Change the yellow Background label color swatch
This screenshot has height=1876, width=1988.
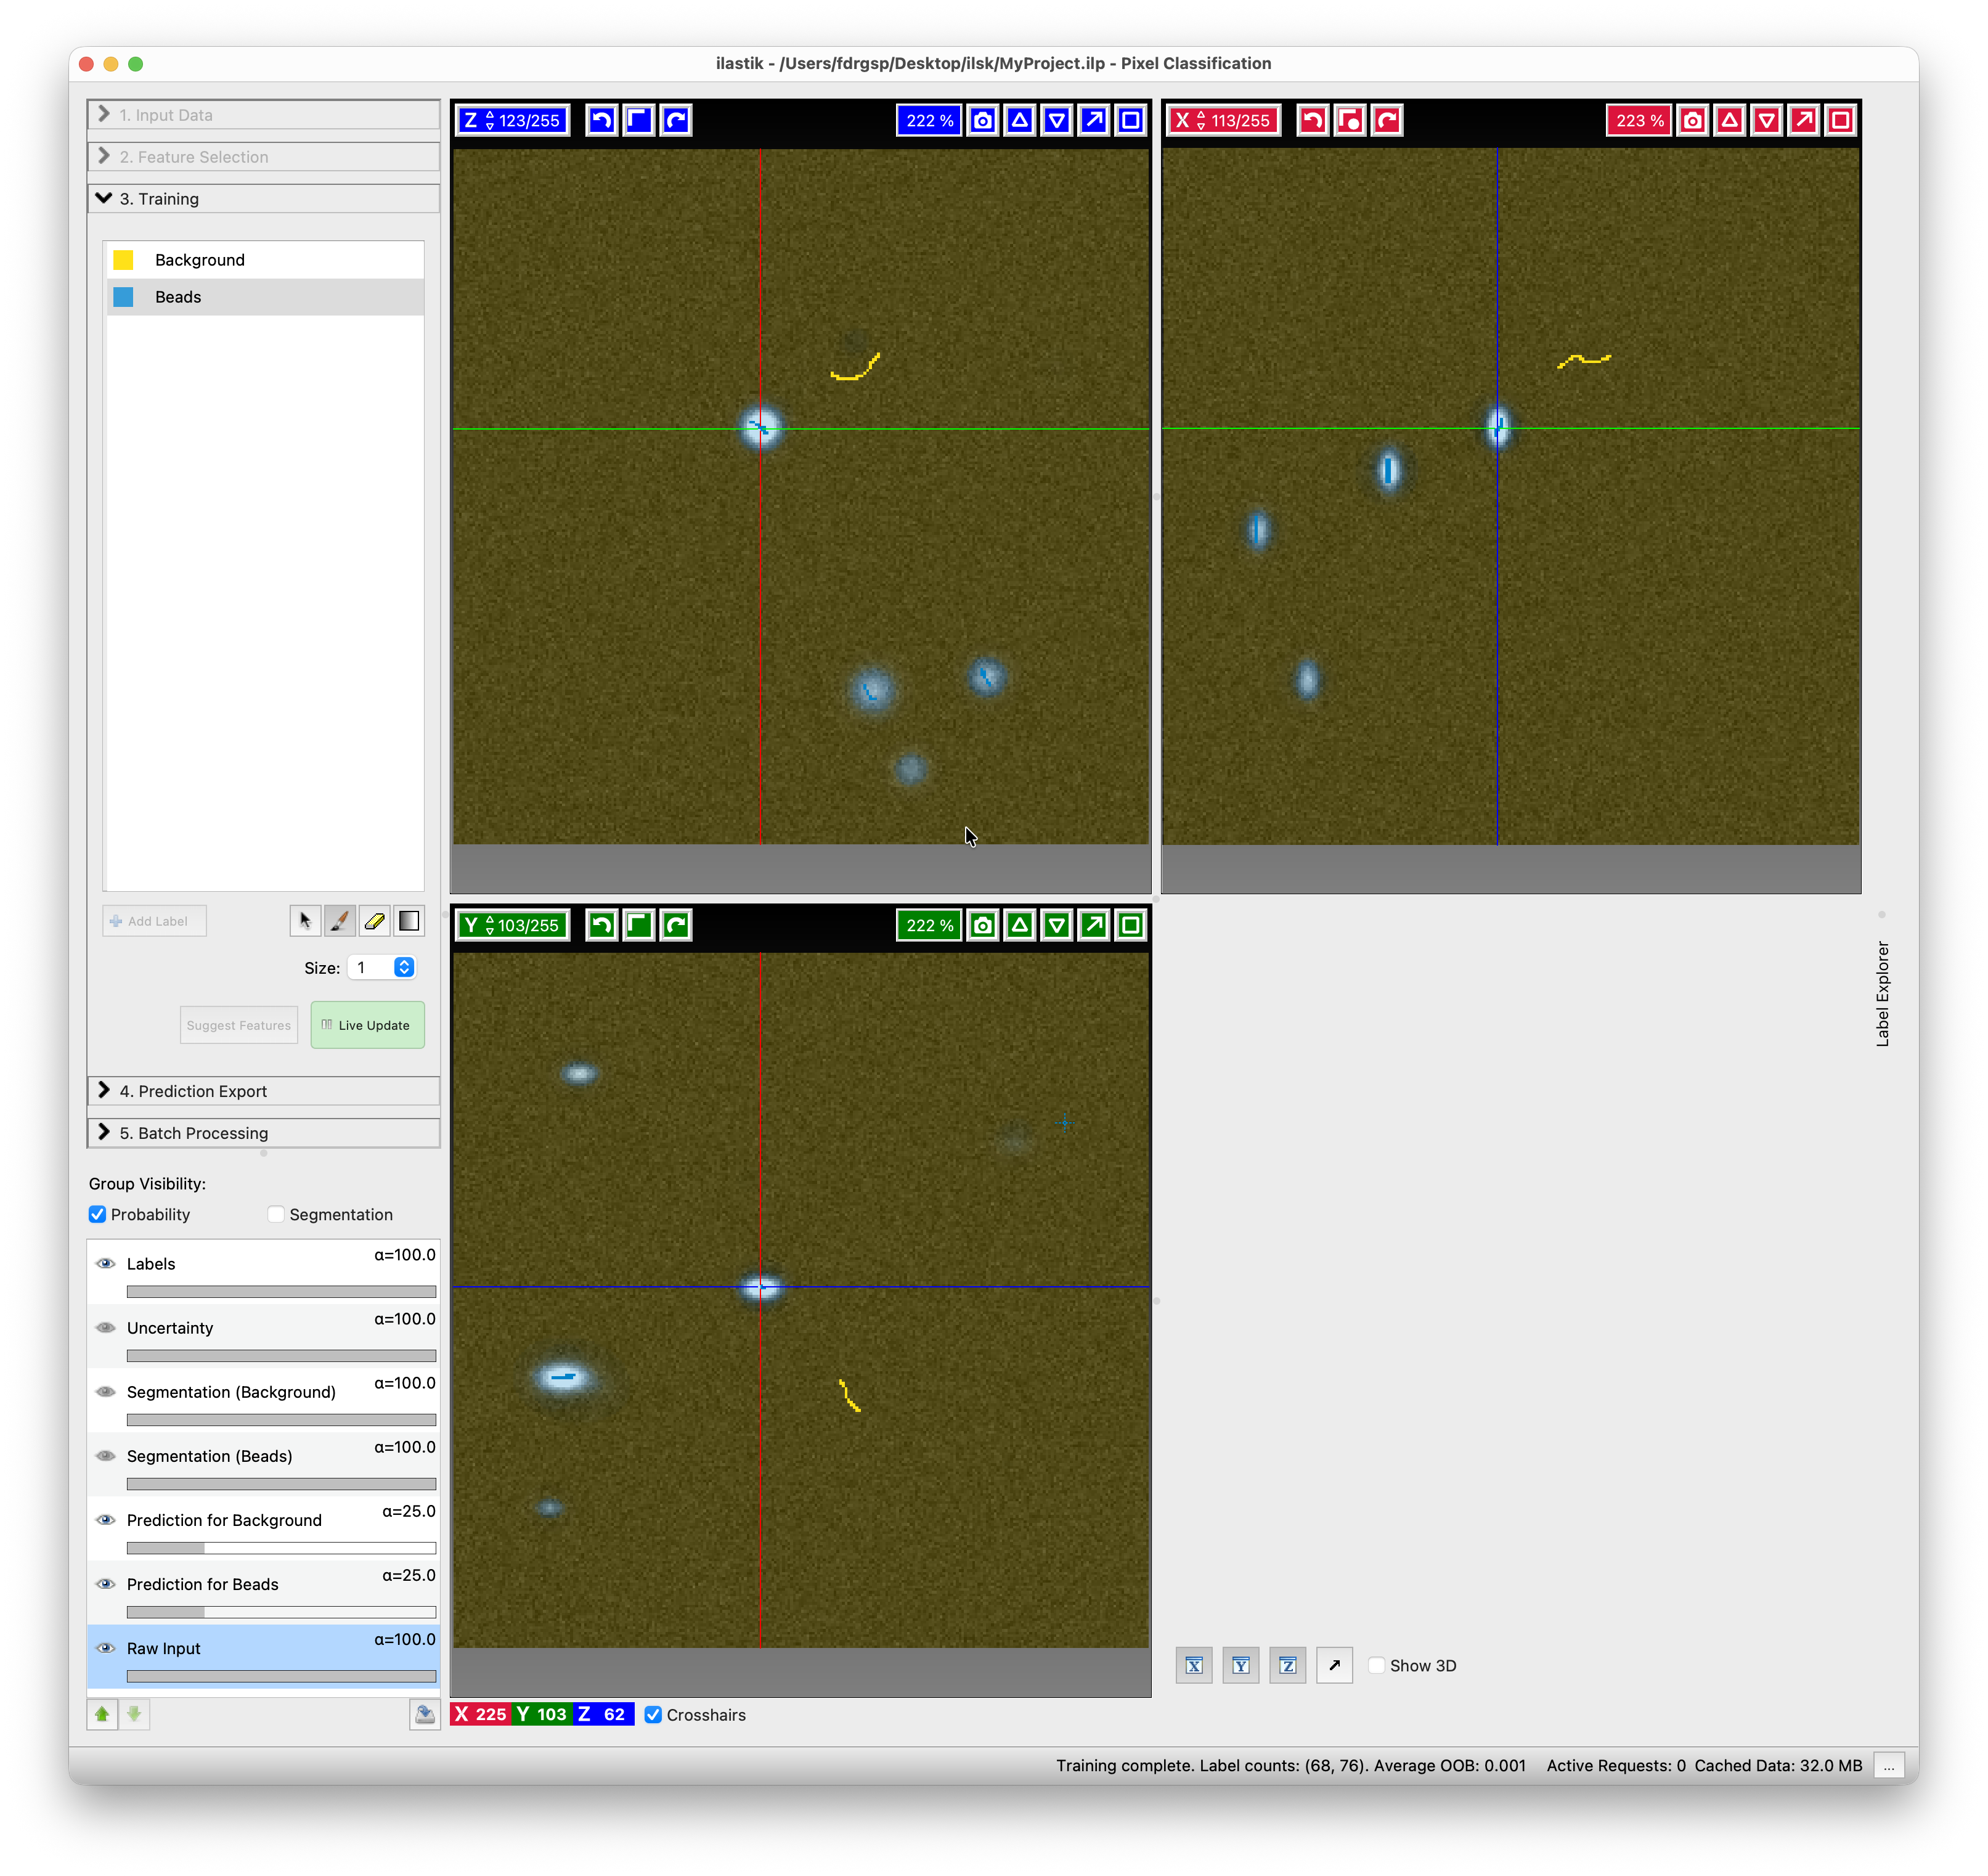click(123, 260)
